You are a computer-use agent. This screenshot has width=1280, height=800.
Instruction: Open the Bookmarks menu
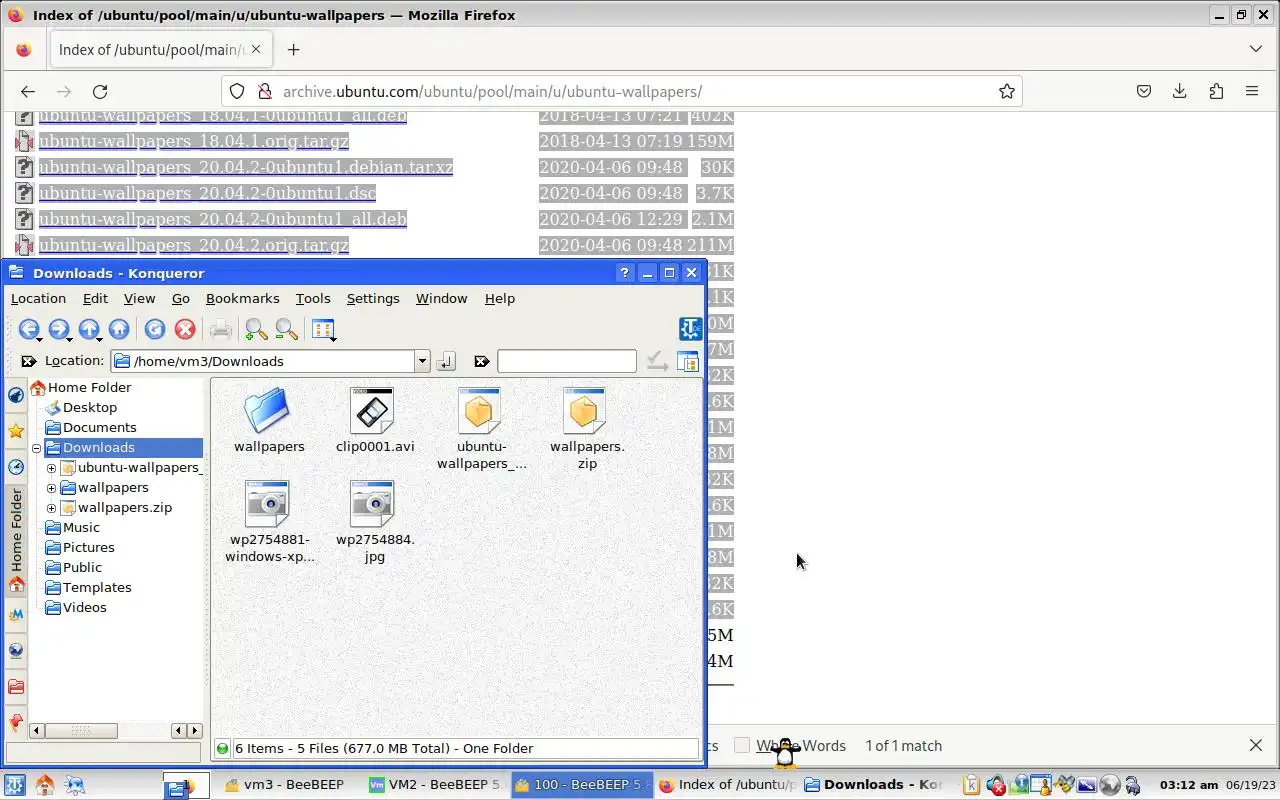(x=242, y=298)
